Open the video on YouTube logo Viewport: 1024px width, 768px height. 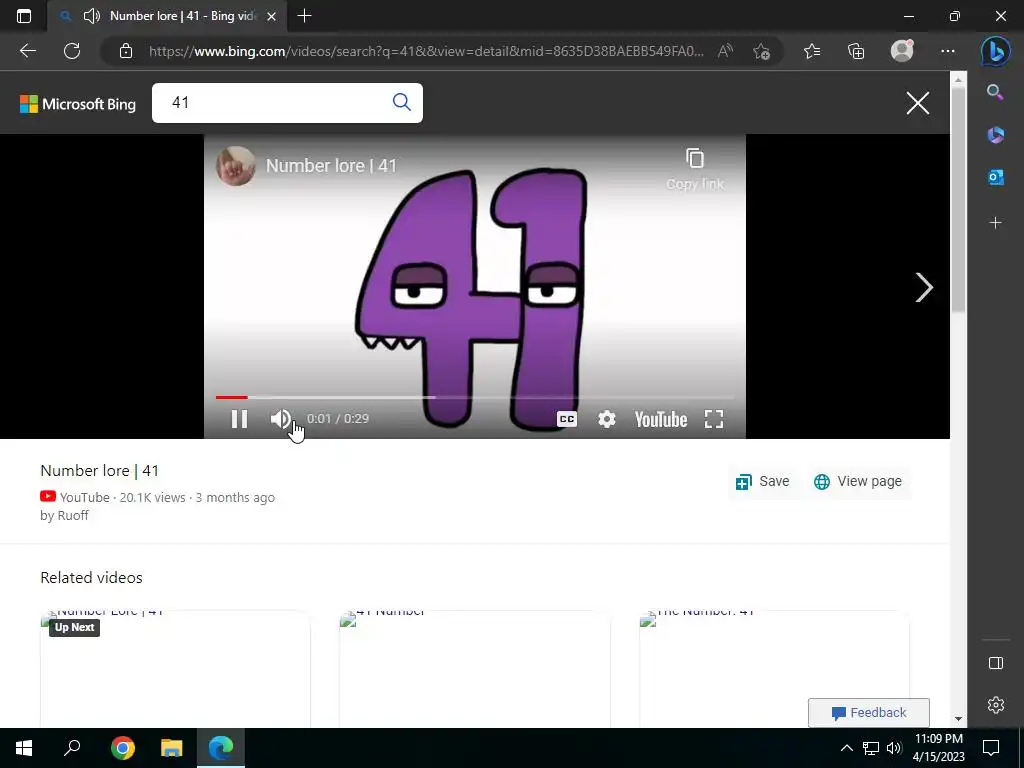tap(661, 419)
